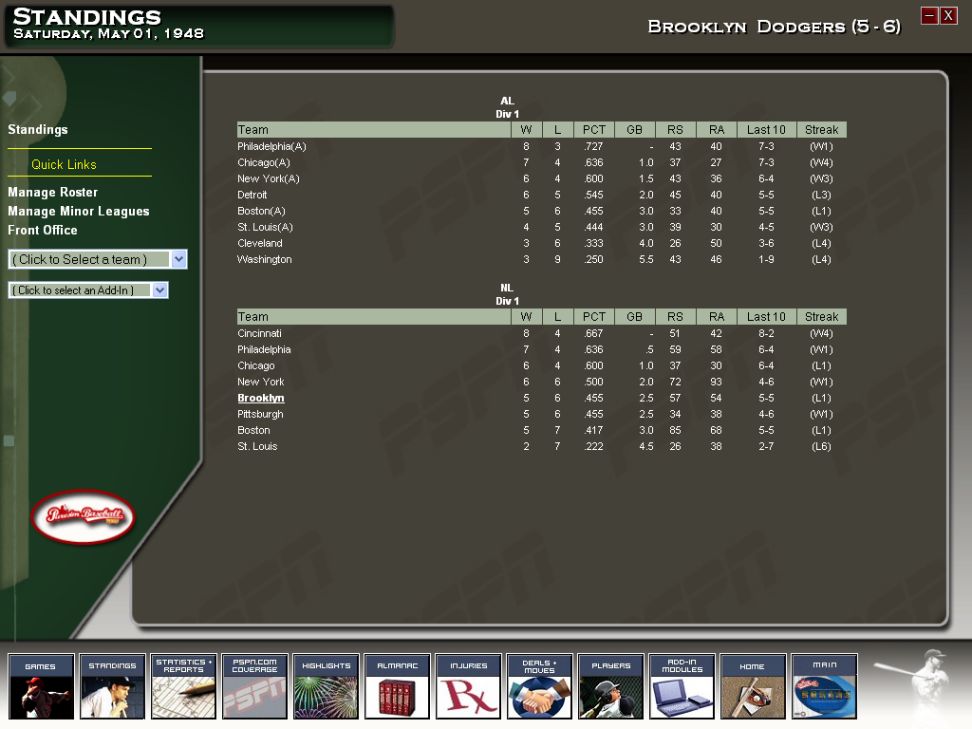Open Statistics Reports icon
Image resolution: width=972 pixels, height=729 pixels.
[x=183, y=686]
